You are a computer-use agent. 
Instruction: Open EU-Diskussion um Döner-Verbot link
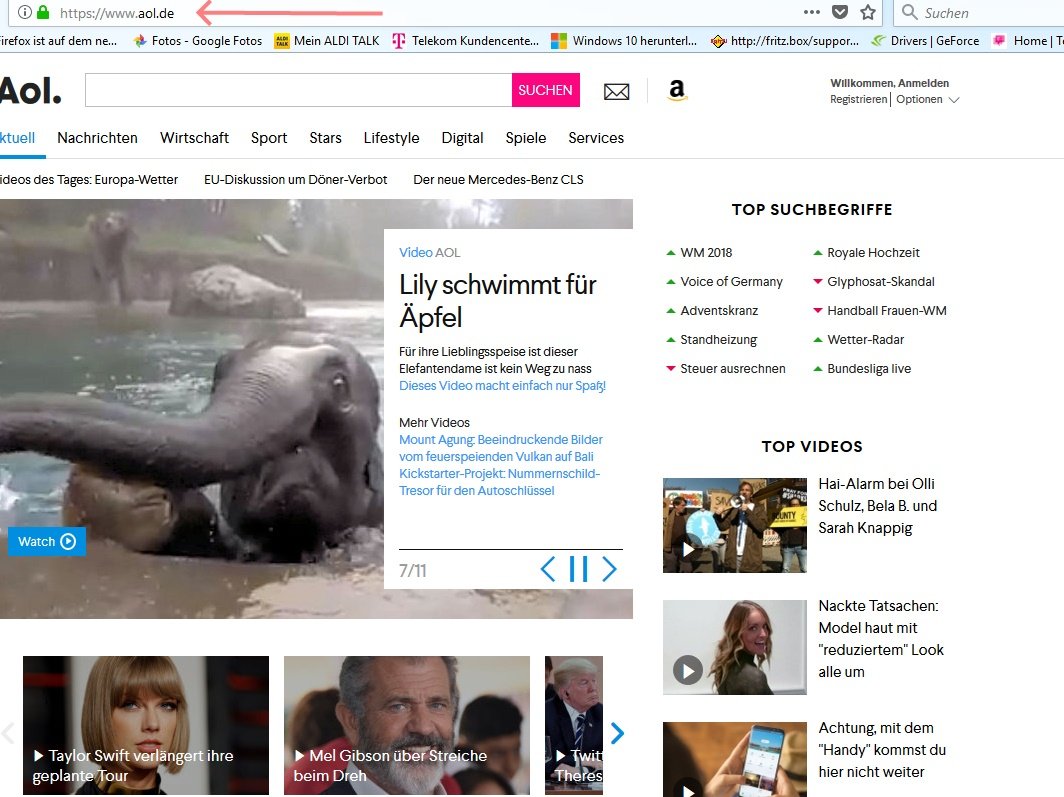(x=295, y=180)
